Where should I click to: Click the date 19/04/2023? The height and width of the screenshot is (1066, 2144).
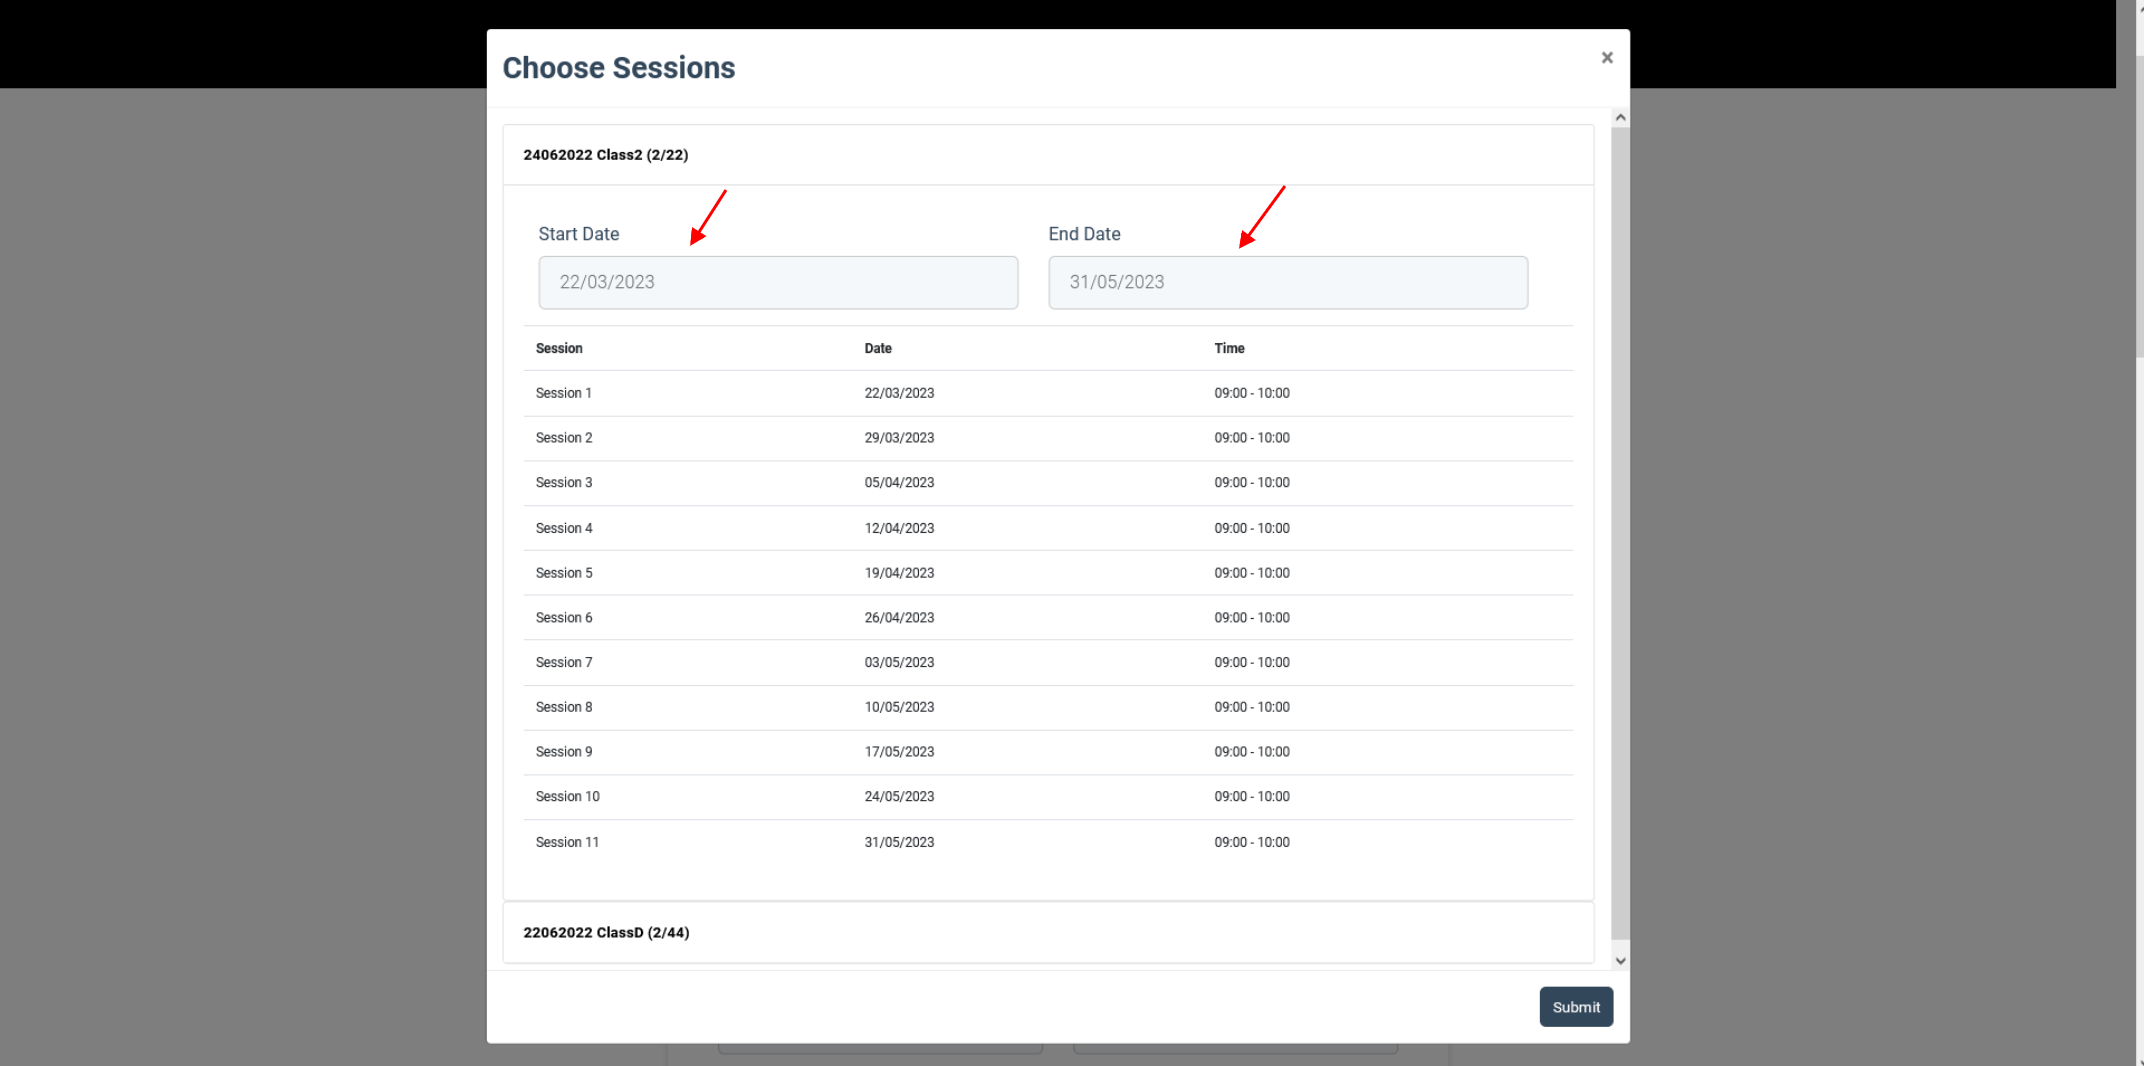[899, 573]
